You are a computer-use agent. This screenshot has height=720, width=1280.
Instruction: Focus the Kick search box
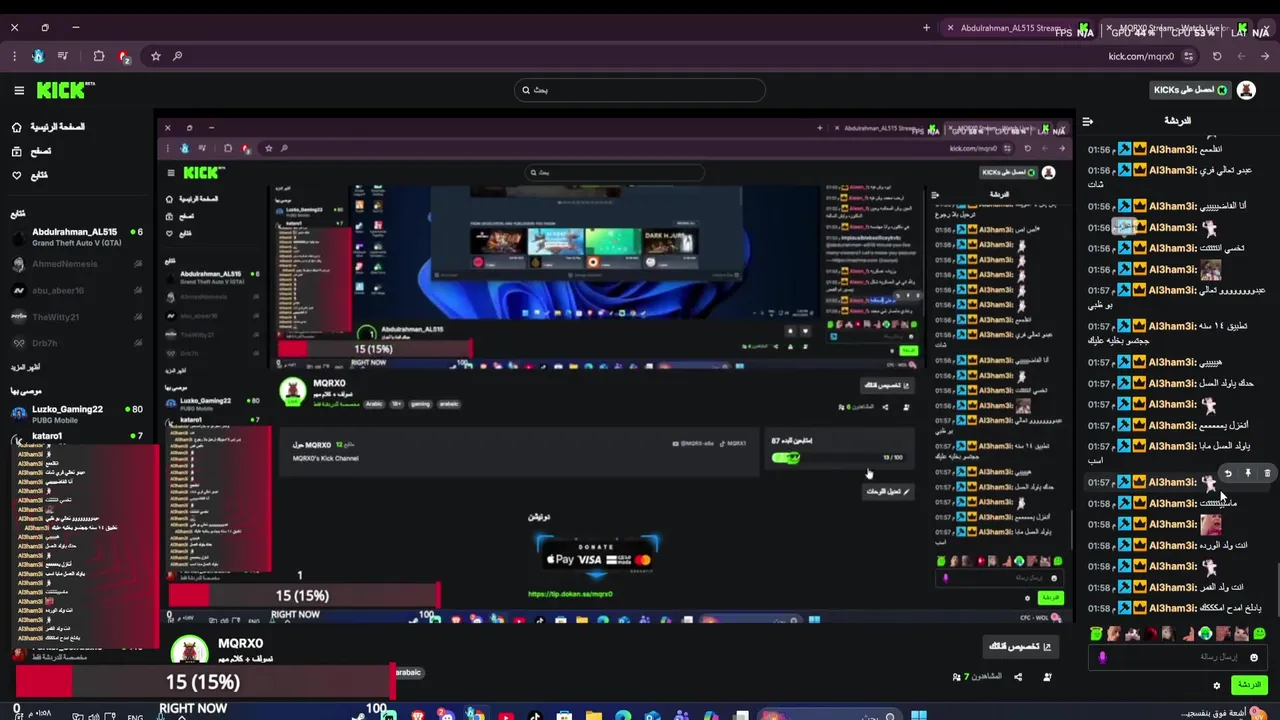tap(640, 90)
